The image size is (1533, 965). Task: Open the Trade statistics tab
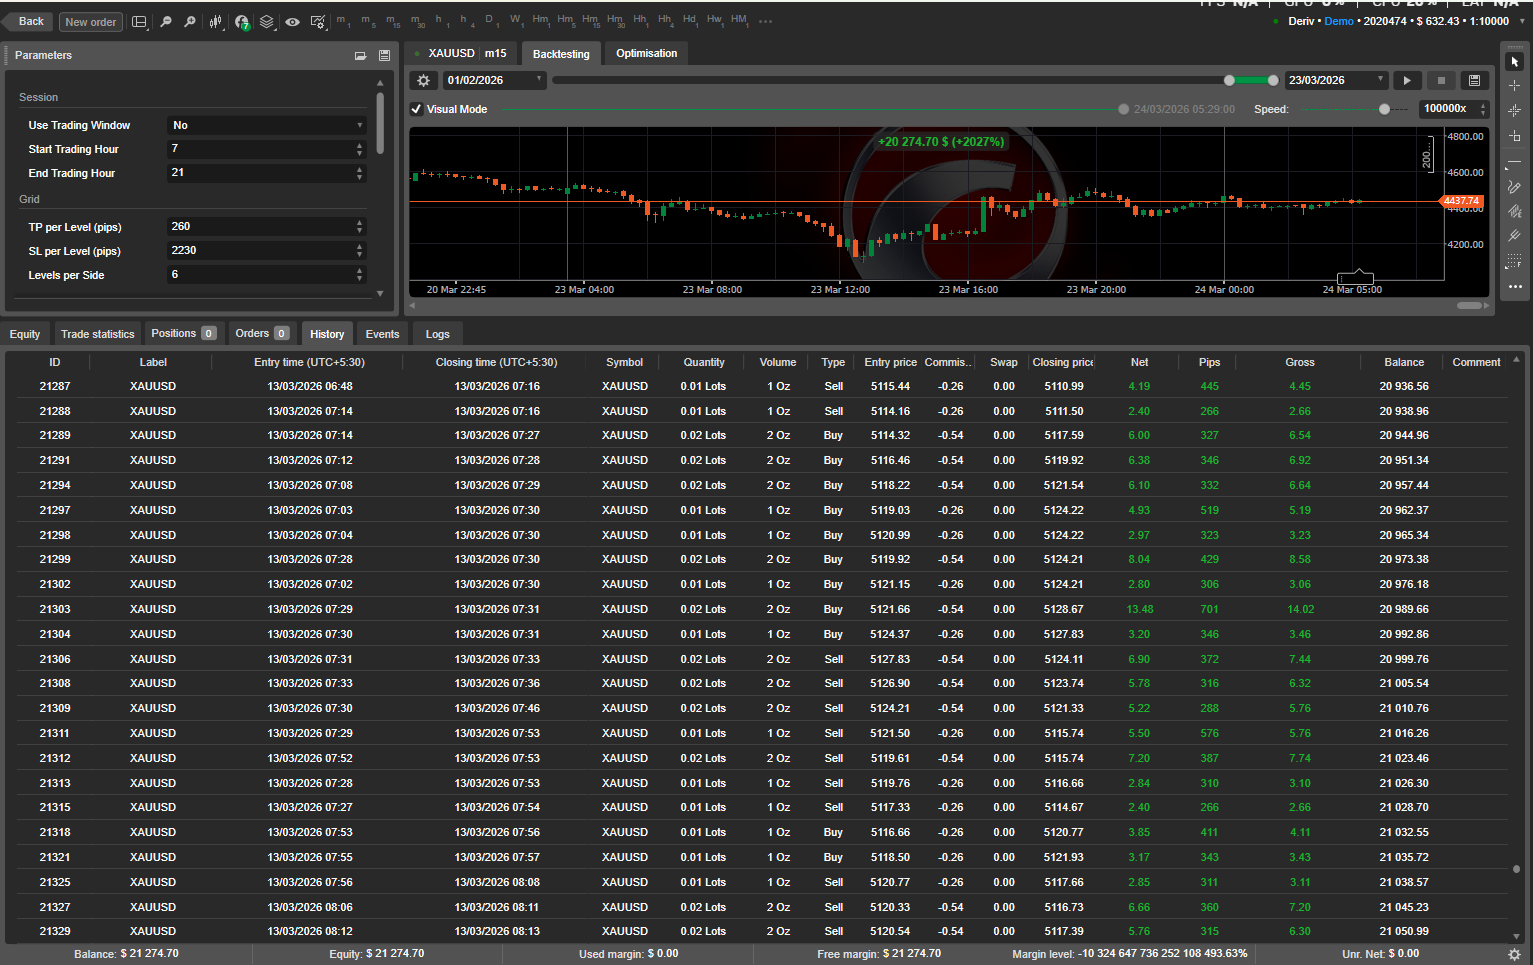tap(97, 334)
